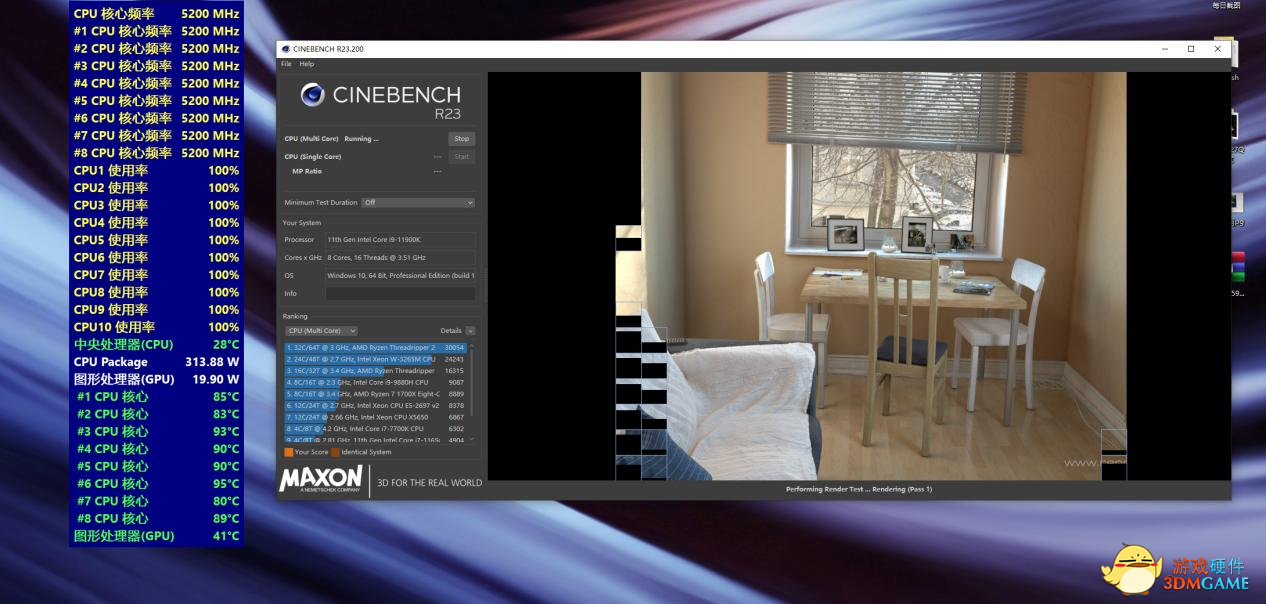Select the Cores x GHz field
Screen dimensions: 1266x604
click(400, 258)
